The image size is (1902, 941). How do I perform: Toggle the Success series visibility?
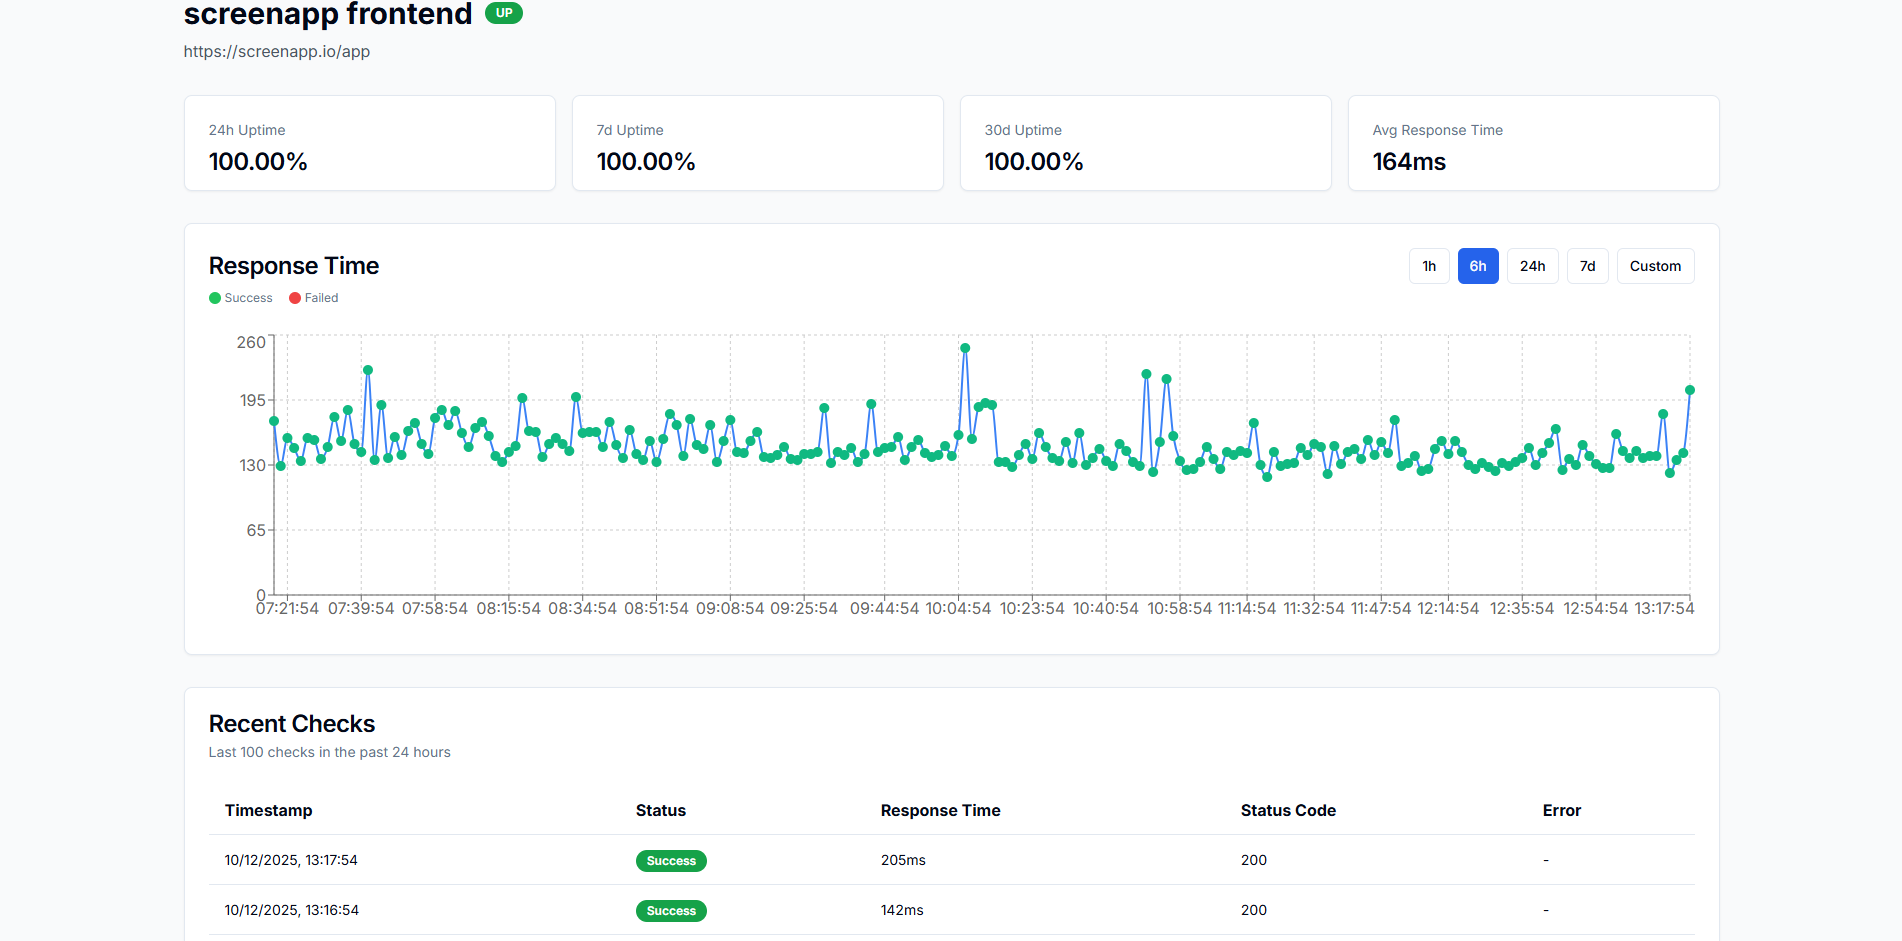(240, 298)
